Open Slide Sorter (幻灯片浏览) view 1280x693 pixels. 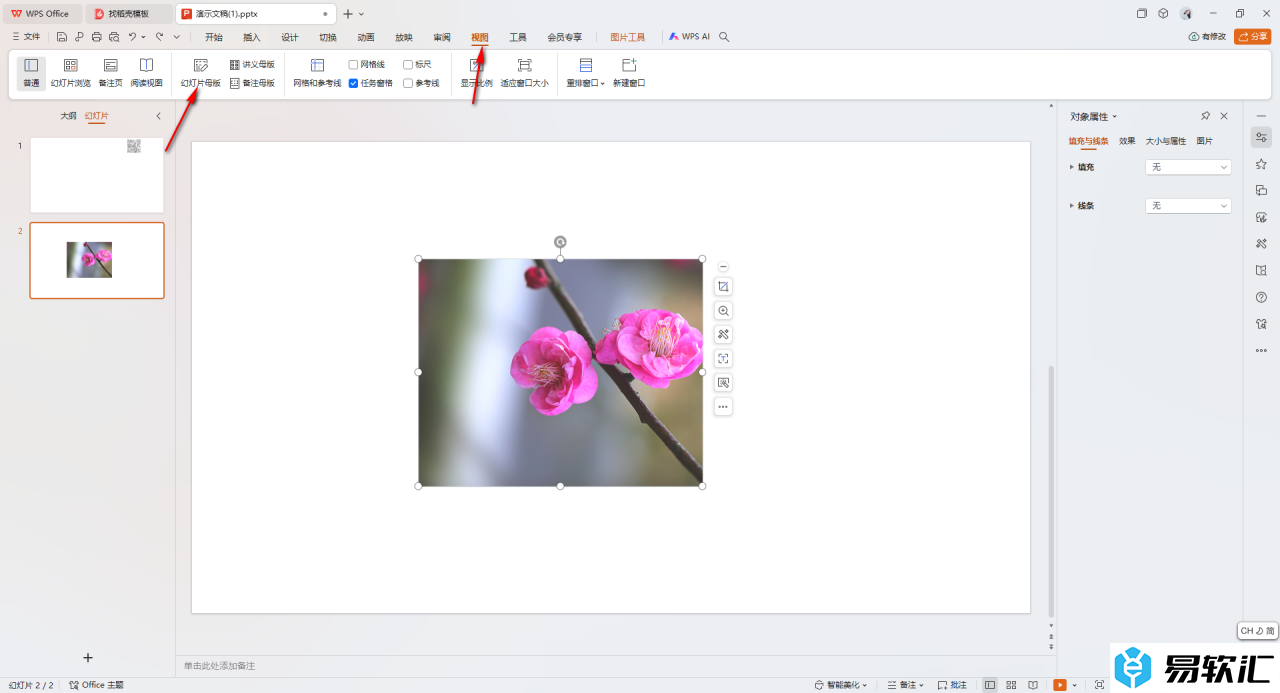coord(71,73)
